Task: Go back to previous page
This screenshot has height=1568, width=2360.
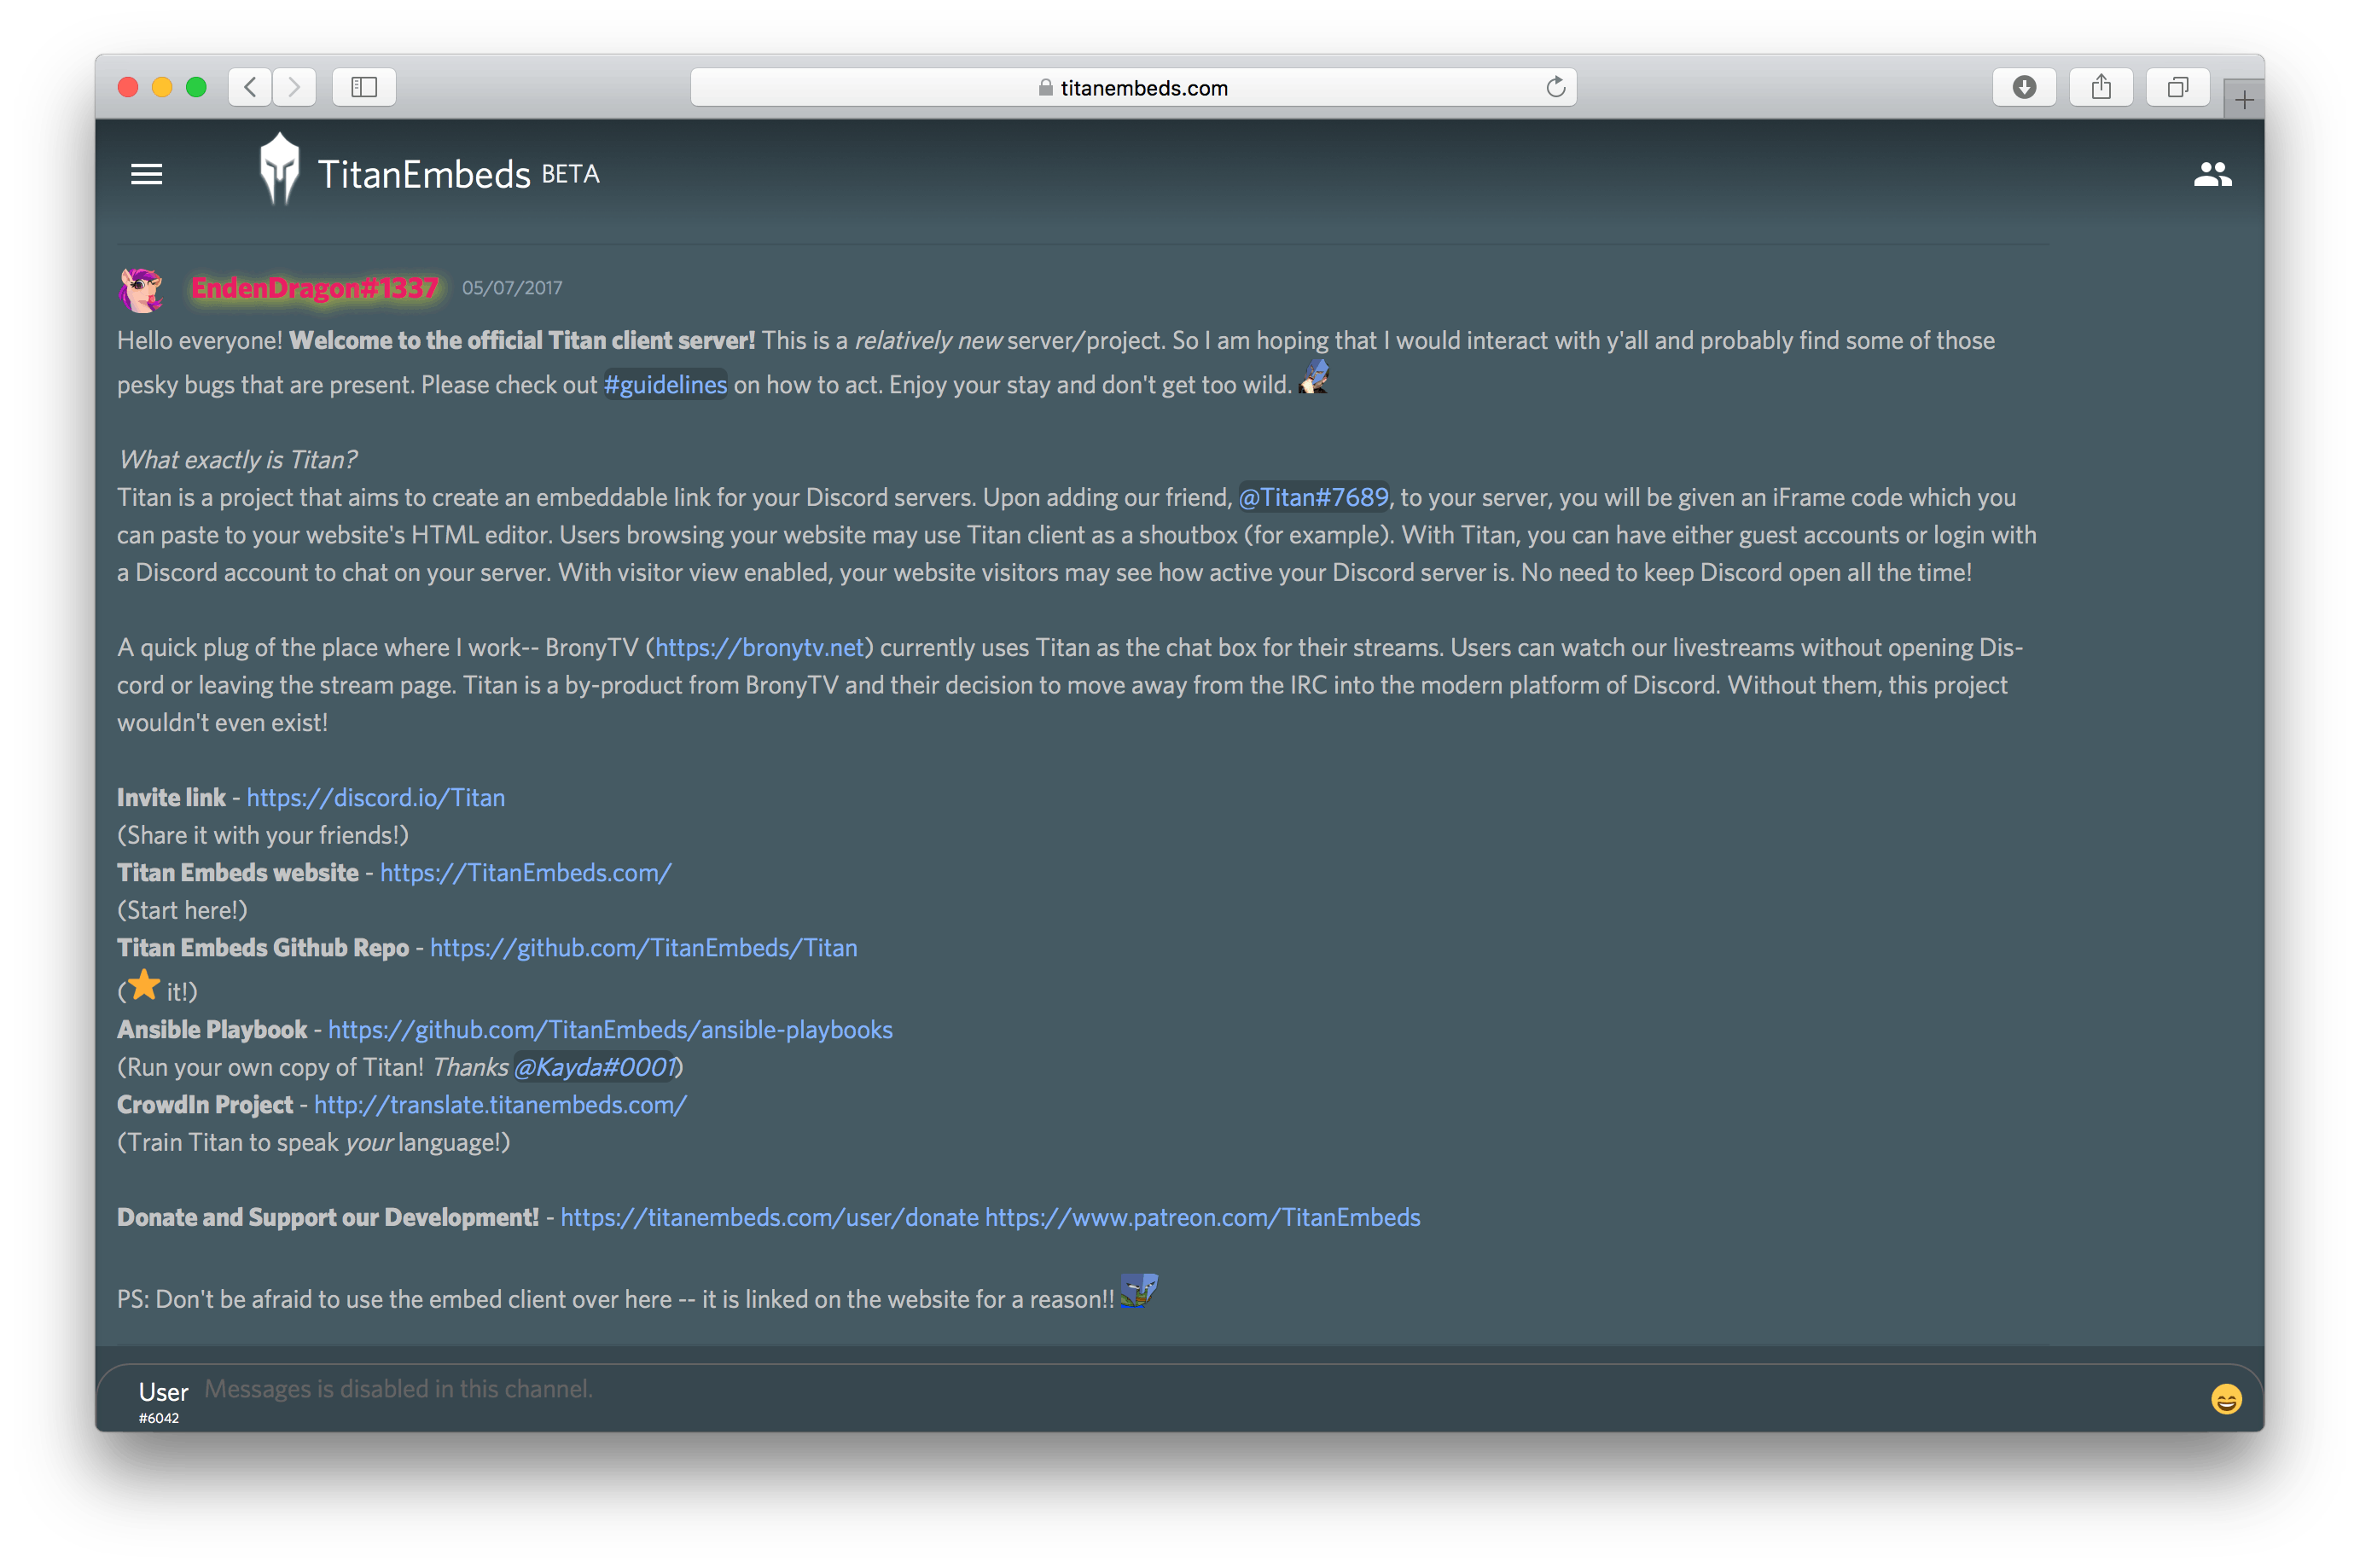Action: [250, 88]
